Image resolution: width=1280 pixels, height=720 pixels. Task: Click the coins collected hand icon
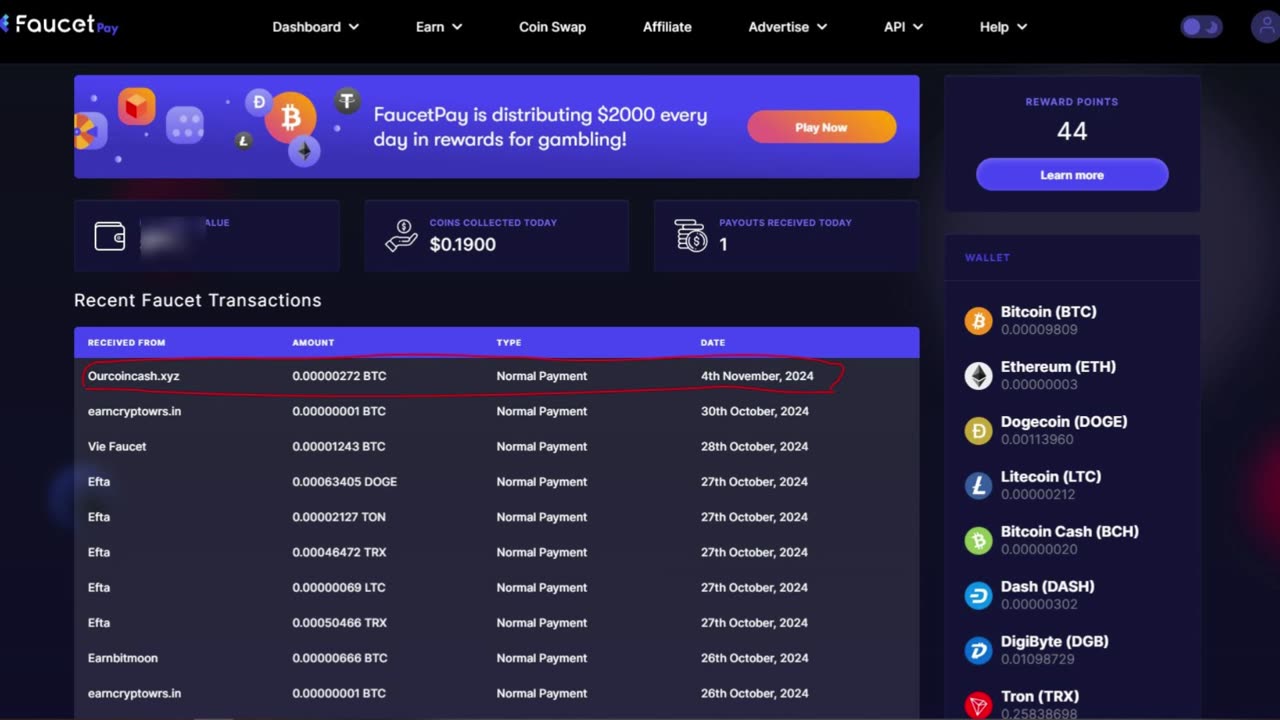tap(401, 236)
